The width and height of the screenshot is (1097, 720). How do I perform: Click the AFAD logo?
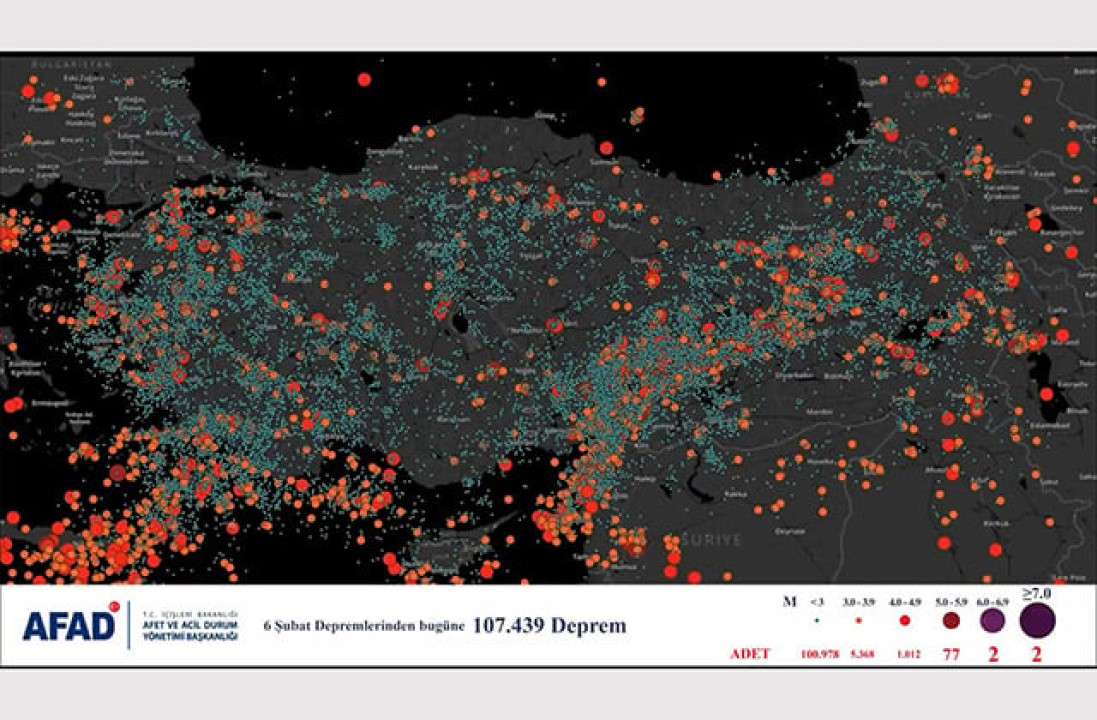click(70, 626)
